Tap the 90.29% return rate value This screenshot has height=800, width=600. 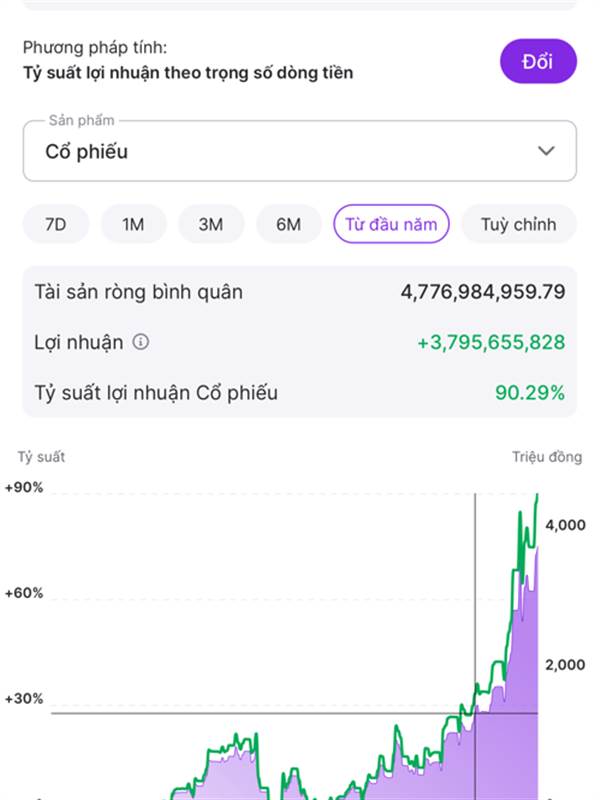click(530, 392)
